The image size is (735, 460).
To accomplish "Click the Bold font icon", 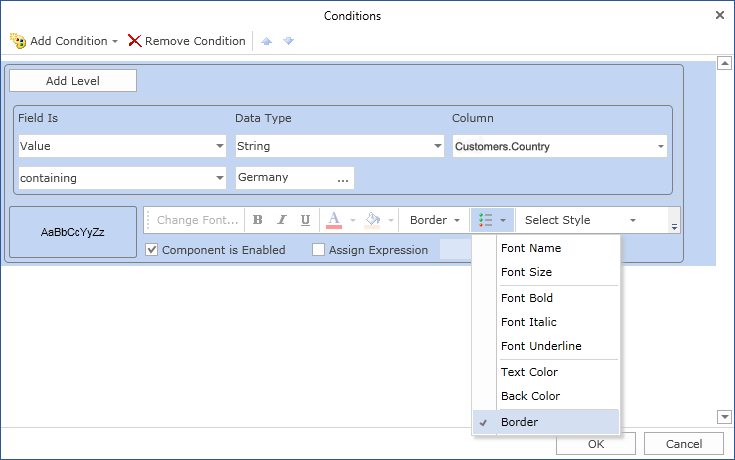I will (258, 220).
